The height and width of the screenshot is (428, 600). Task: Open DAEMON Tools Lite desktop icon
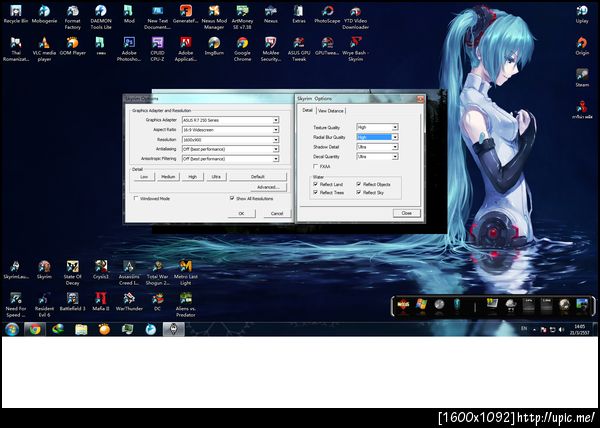coord(101,17)
